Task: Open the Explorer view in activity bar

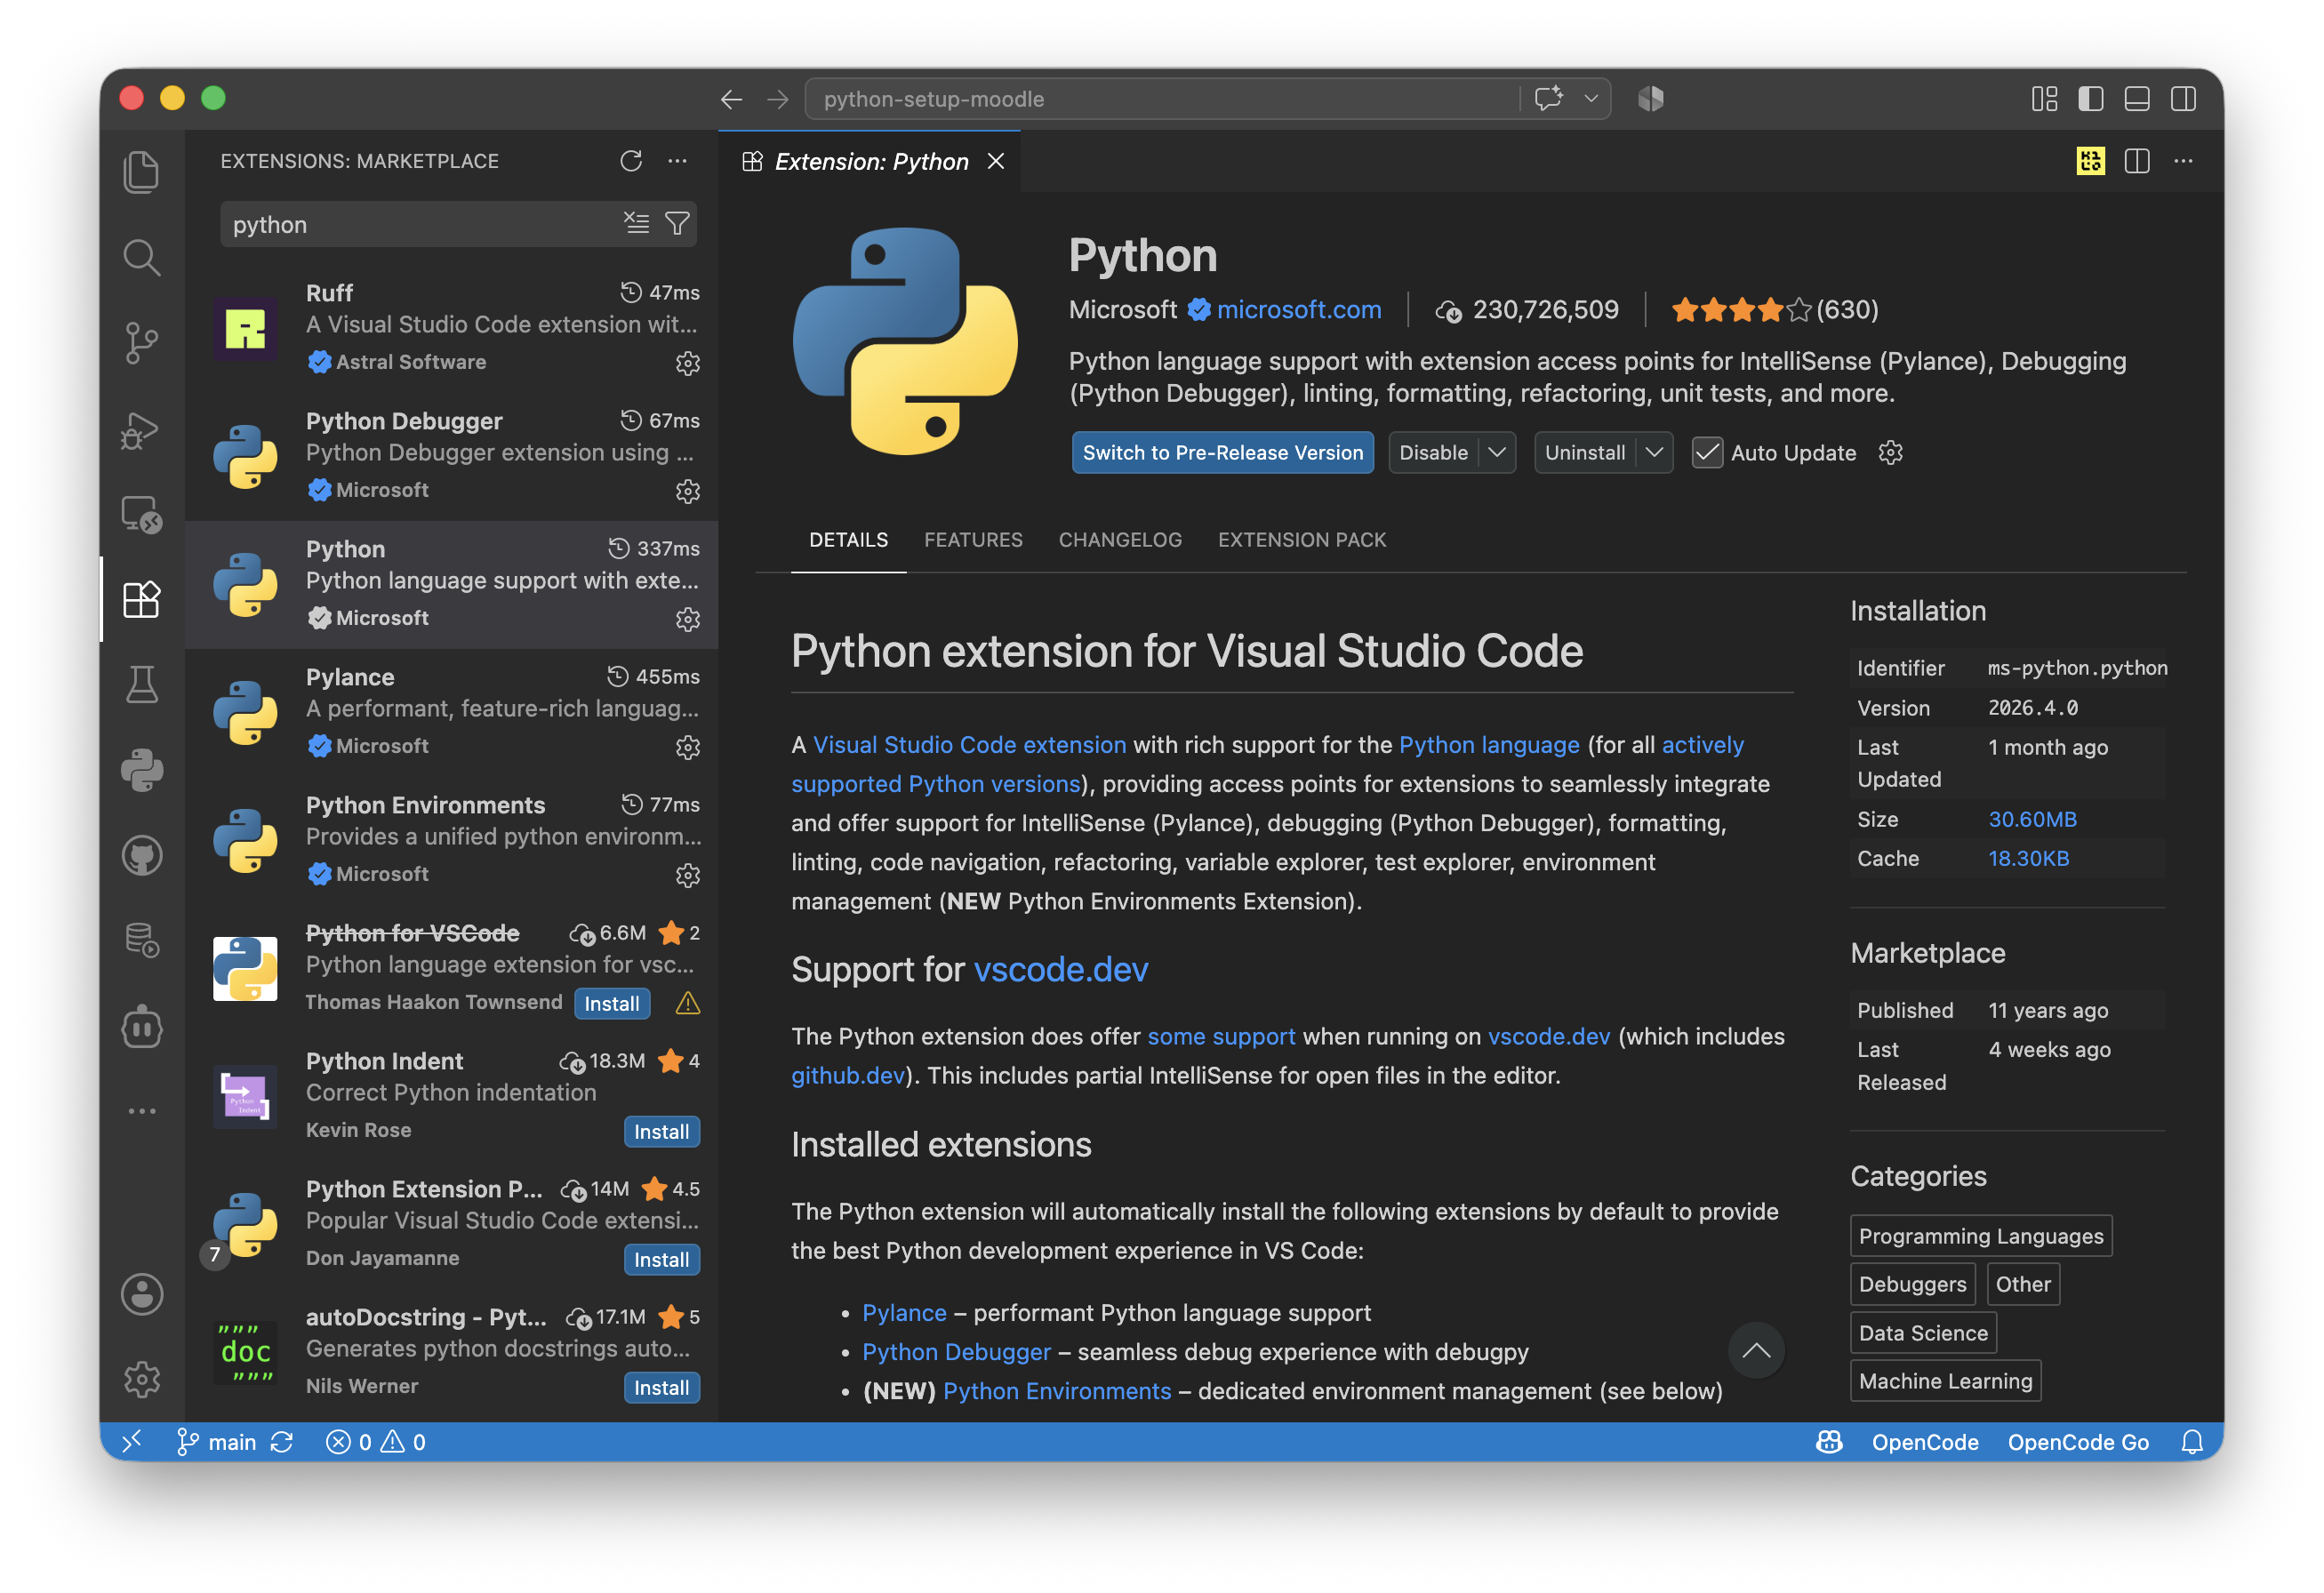Action: (x=141, y=172)
